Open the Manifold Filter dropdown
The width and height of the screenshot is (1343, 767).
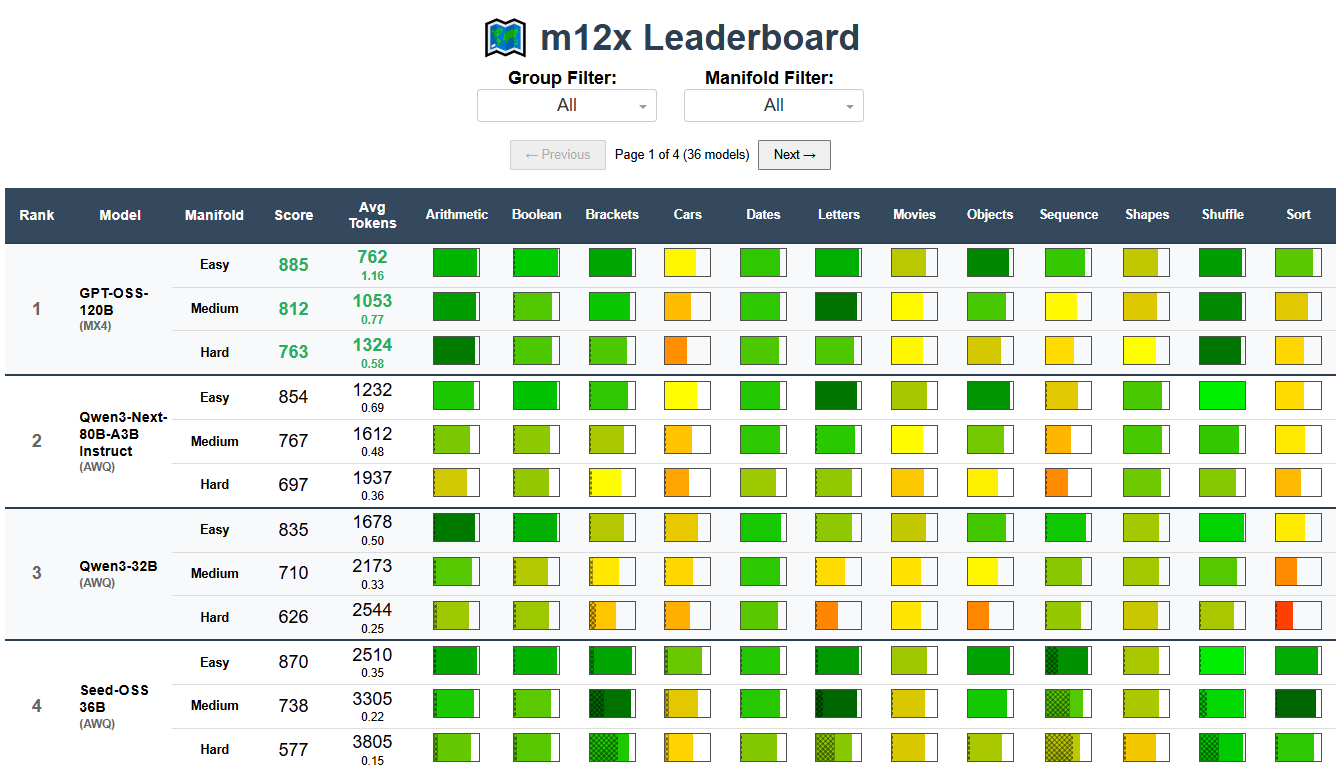pyautogui.click(x=773, y=105)
